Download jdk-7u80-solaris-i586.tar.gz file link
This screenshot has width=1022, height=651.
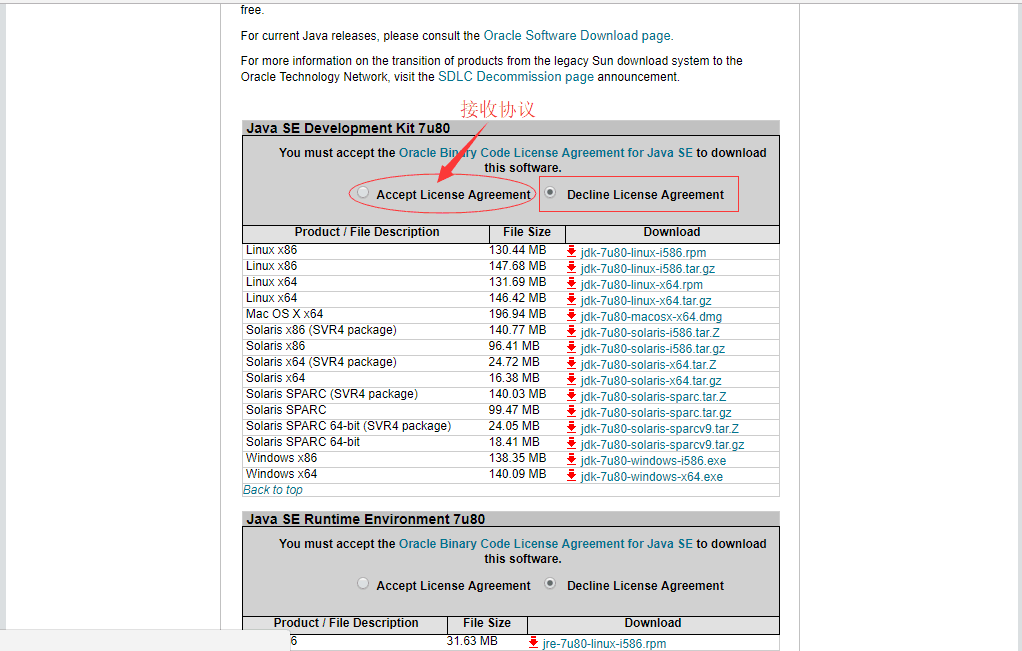click(653, 348)
